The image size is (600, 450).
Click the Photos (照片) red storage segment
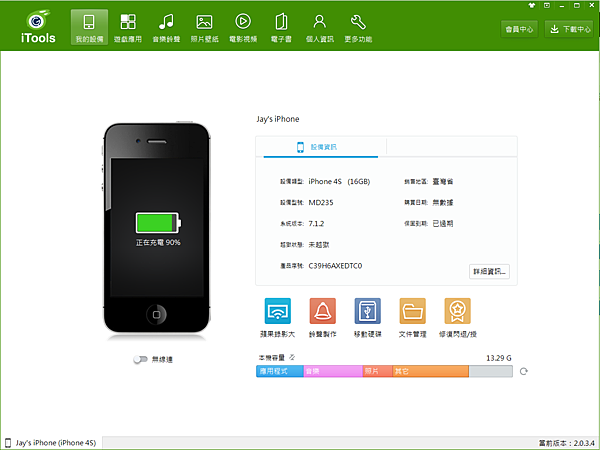pyautogui.click(x=378, y=371)
